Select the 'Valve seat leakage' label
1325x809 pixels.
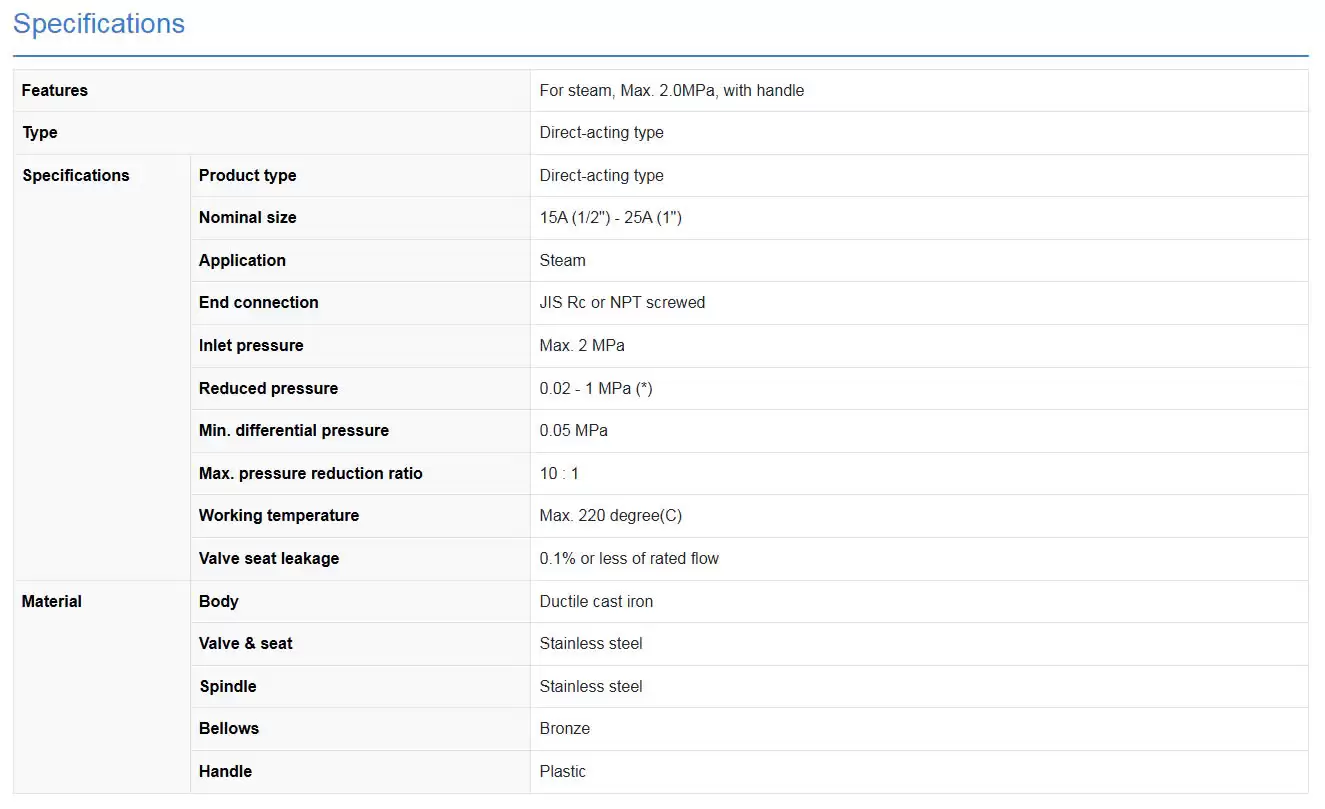[x=269, y=558]
